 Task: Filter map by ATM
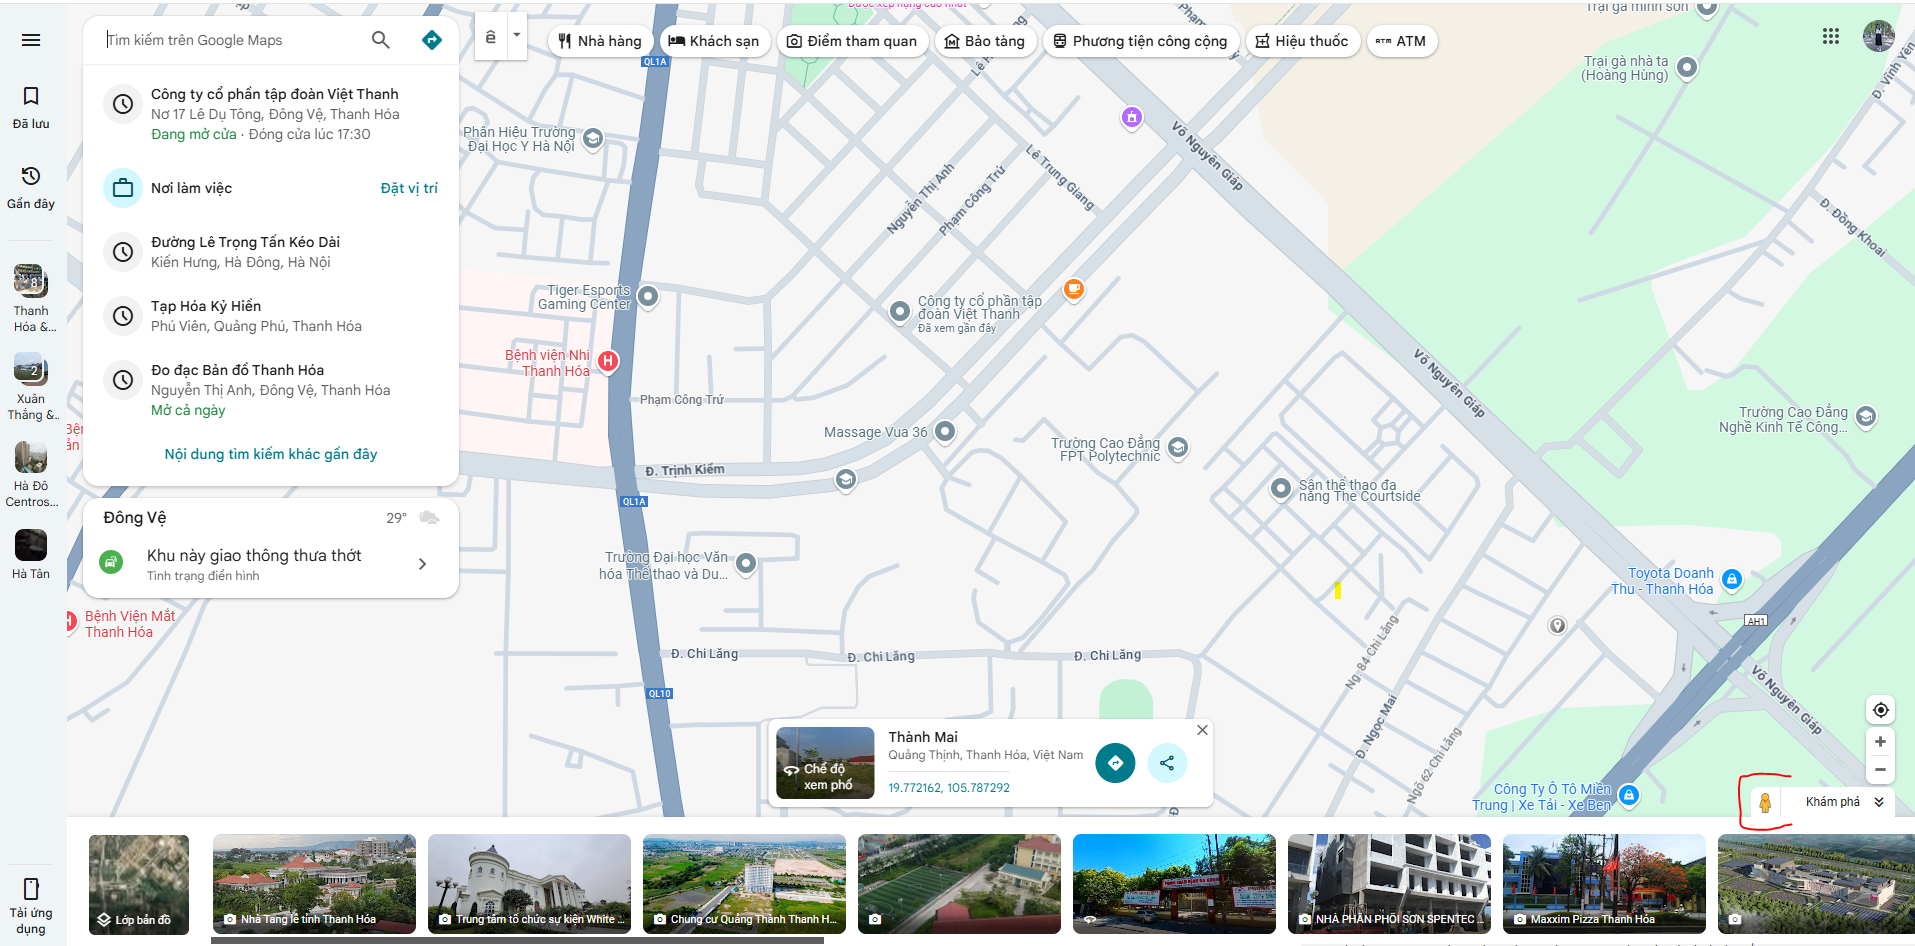(1401, 41)
